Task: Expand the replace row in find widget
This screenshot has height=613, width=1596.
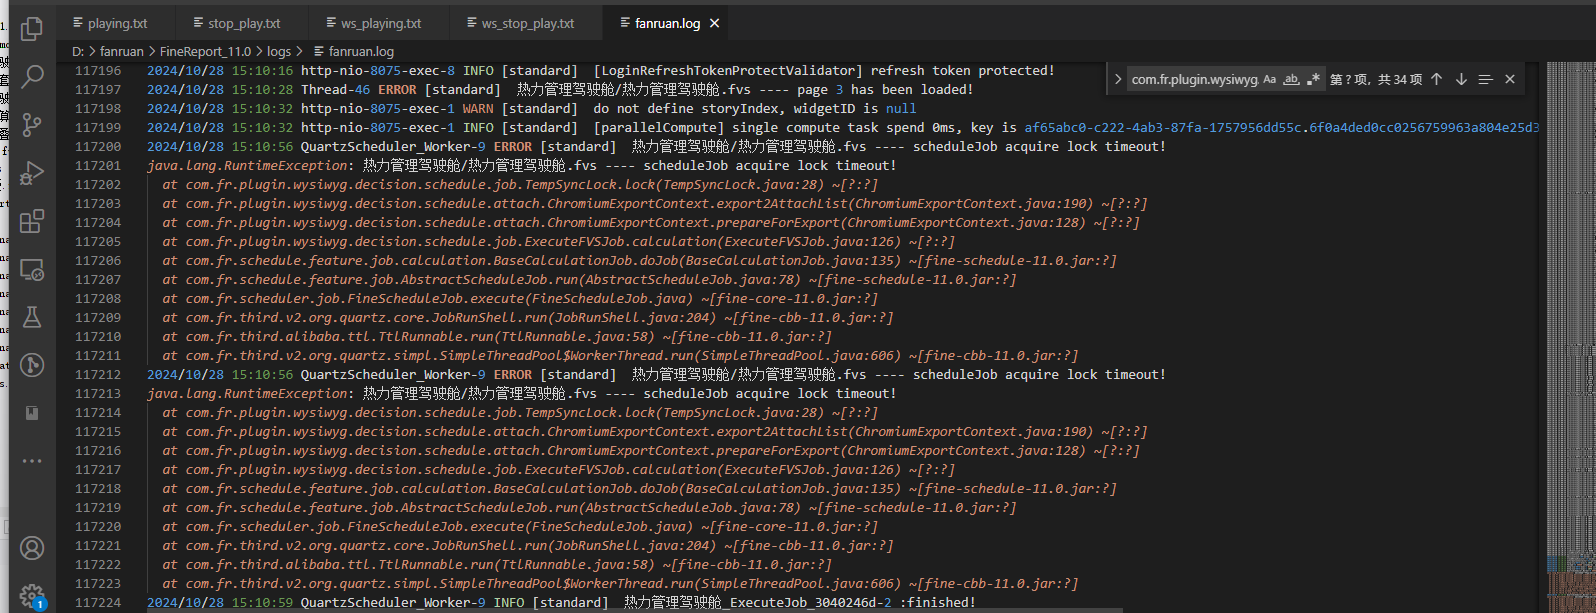Action: [1117, 79]
